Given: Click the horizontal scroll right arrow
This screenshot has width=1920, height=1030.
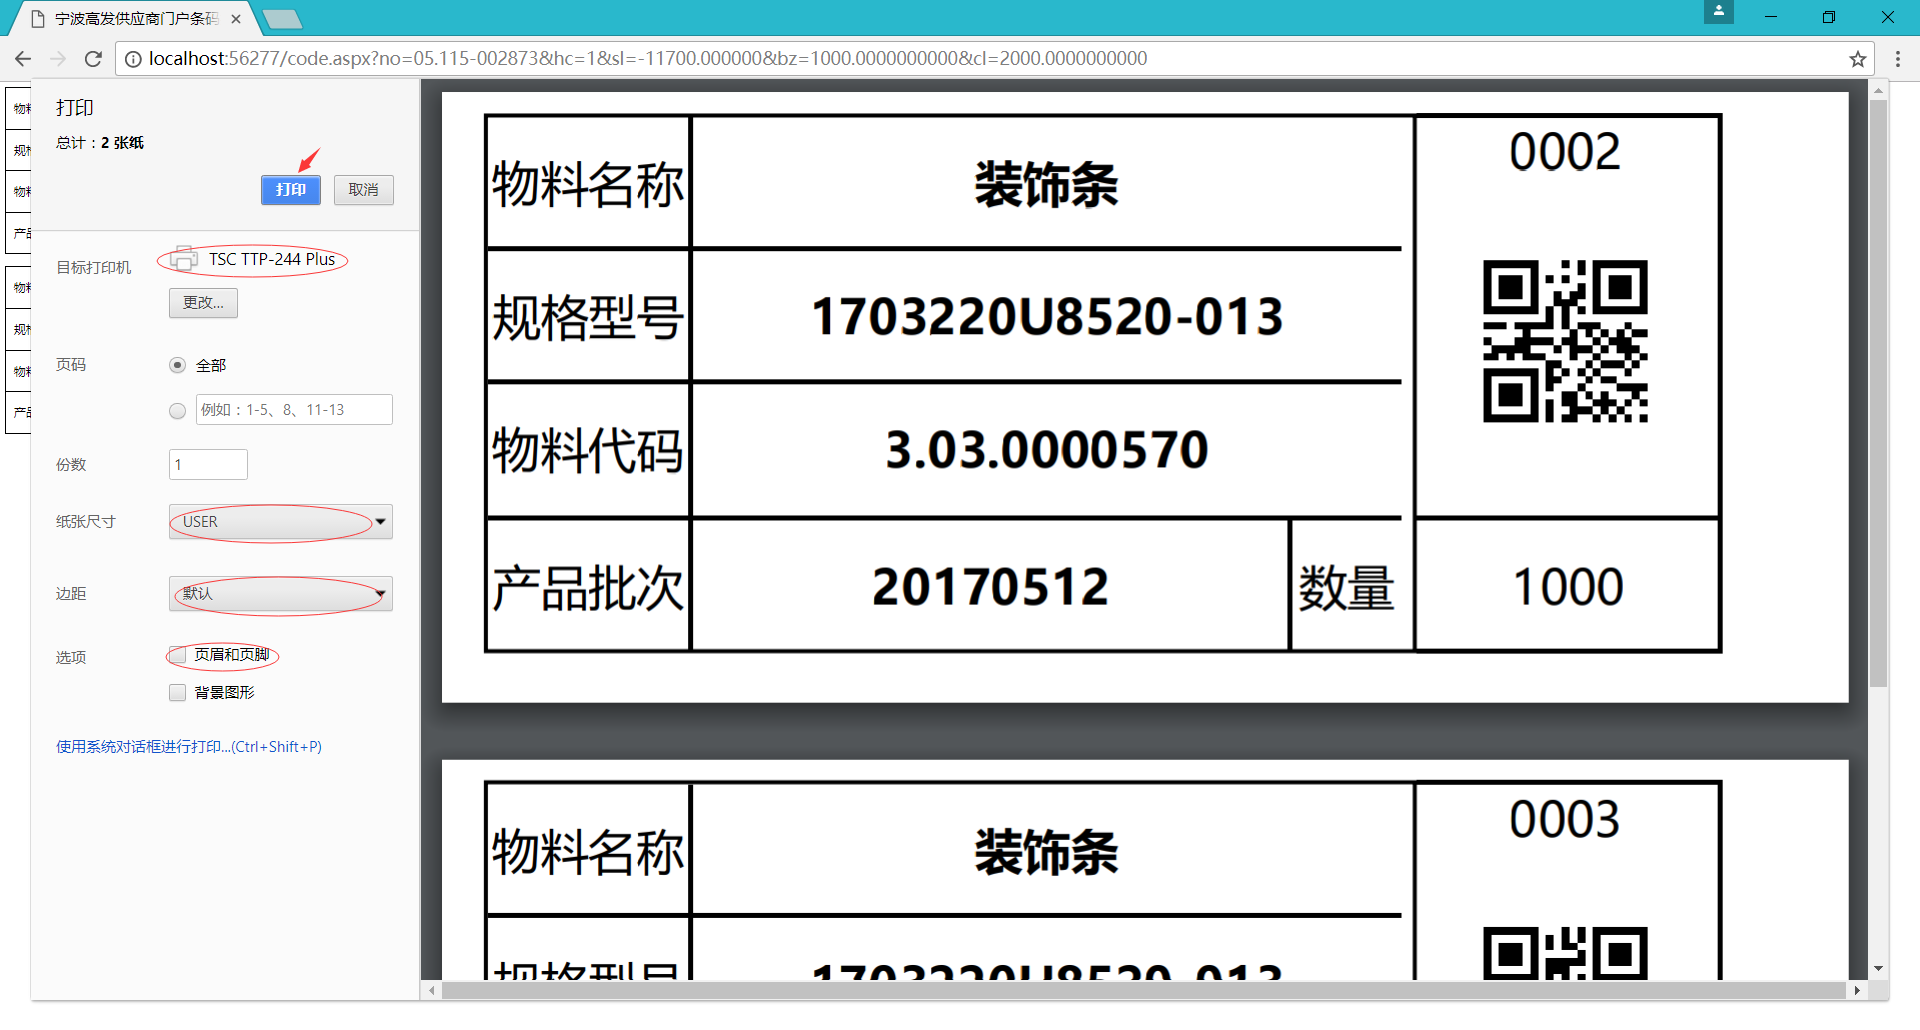Looking at the screenshot, I should [1857, 991].
